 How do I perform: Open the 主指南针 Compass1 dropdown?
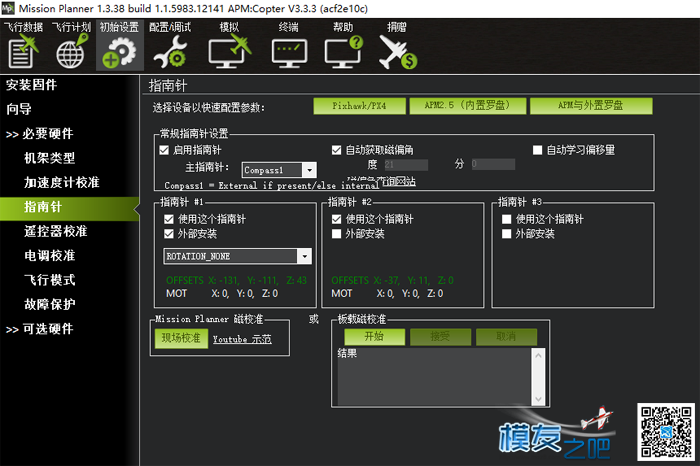[279, 170]
